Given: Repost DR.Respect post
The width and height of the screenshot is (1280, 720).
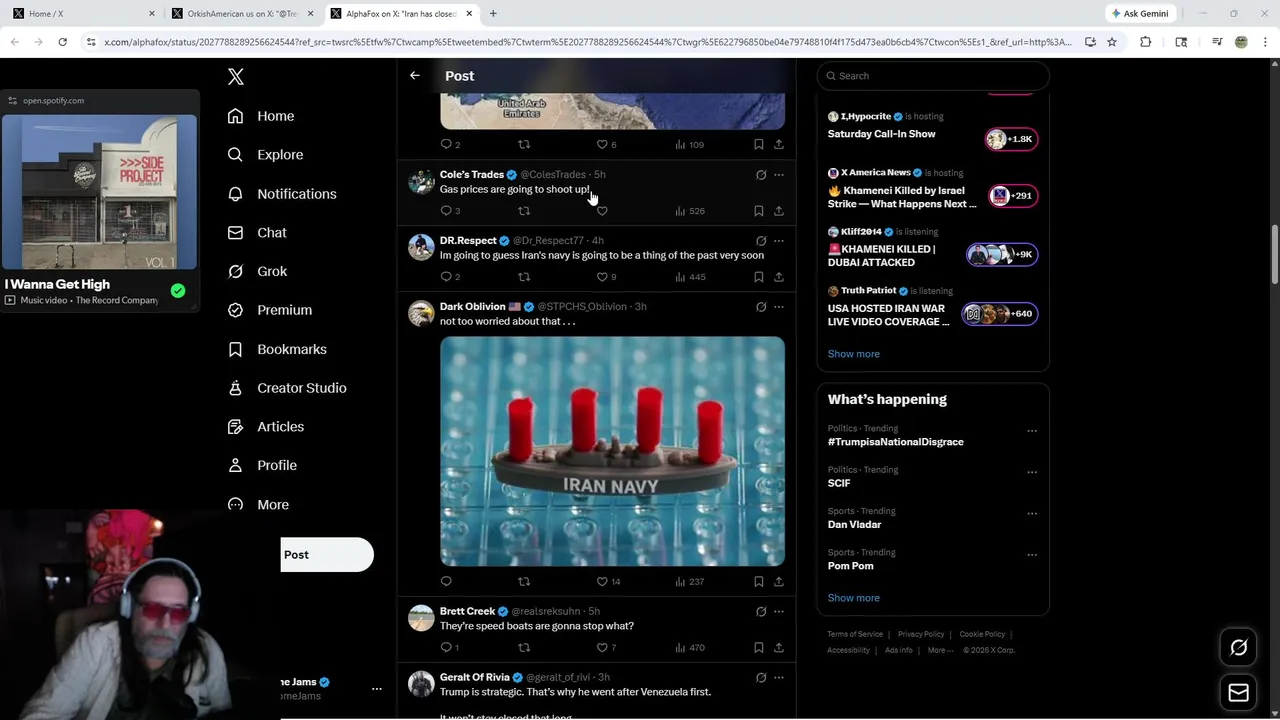Looking at the screenshot, I should point(523,277).
